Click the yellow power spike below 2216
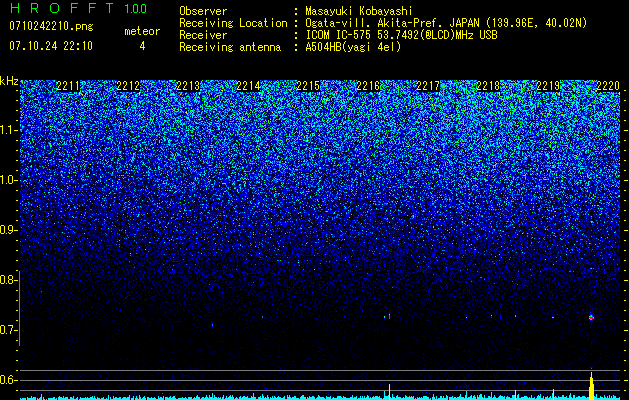Viewport: 629px width, 400px height. click(389, 392)
